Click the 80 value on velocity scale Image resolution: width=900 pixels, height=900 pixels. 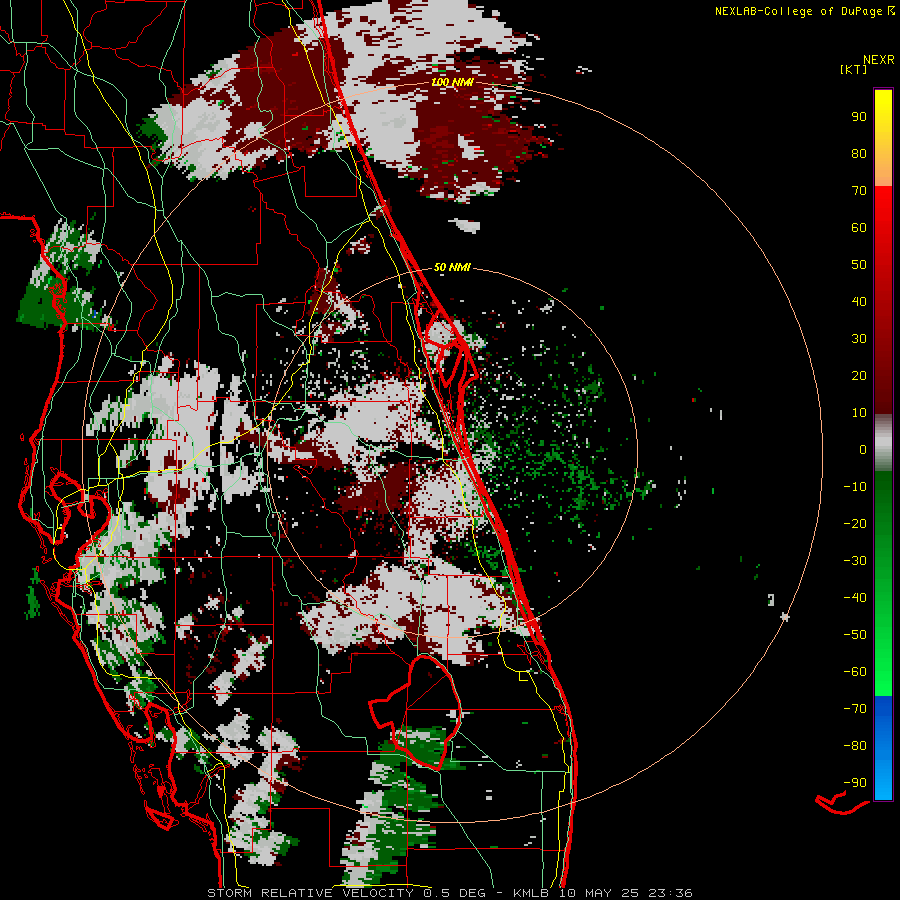click(859, 154)
